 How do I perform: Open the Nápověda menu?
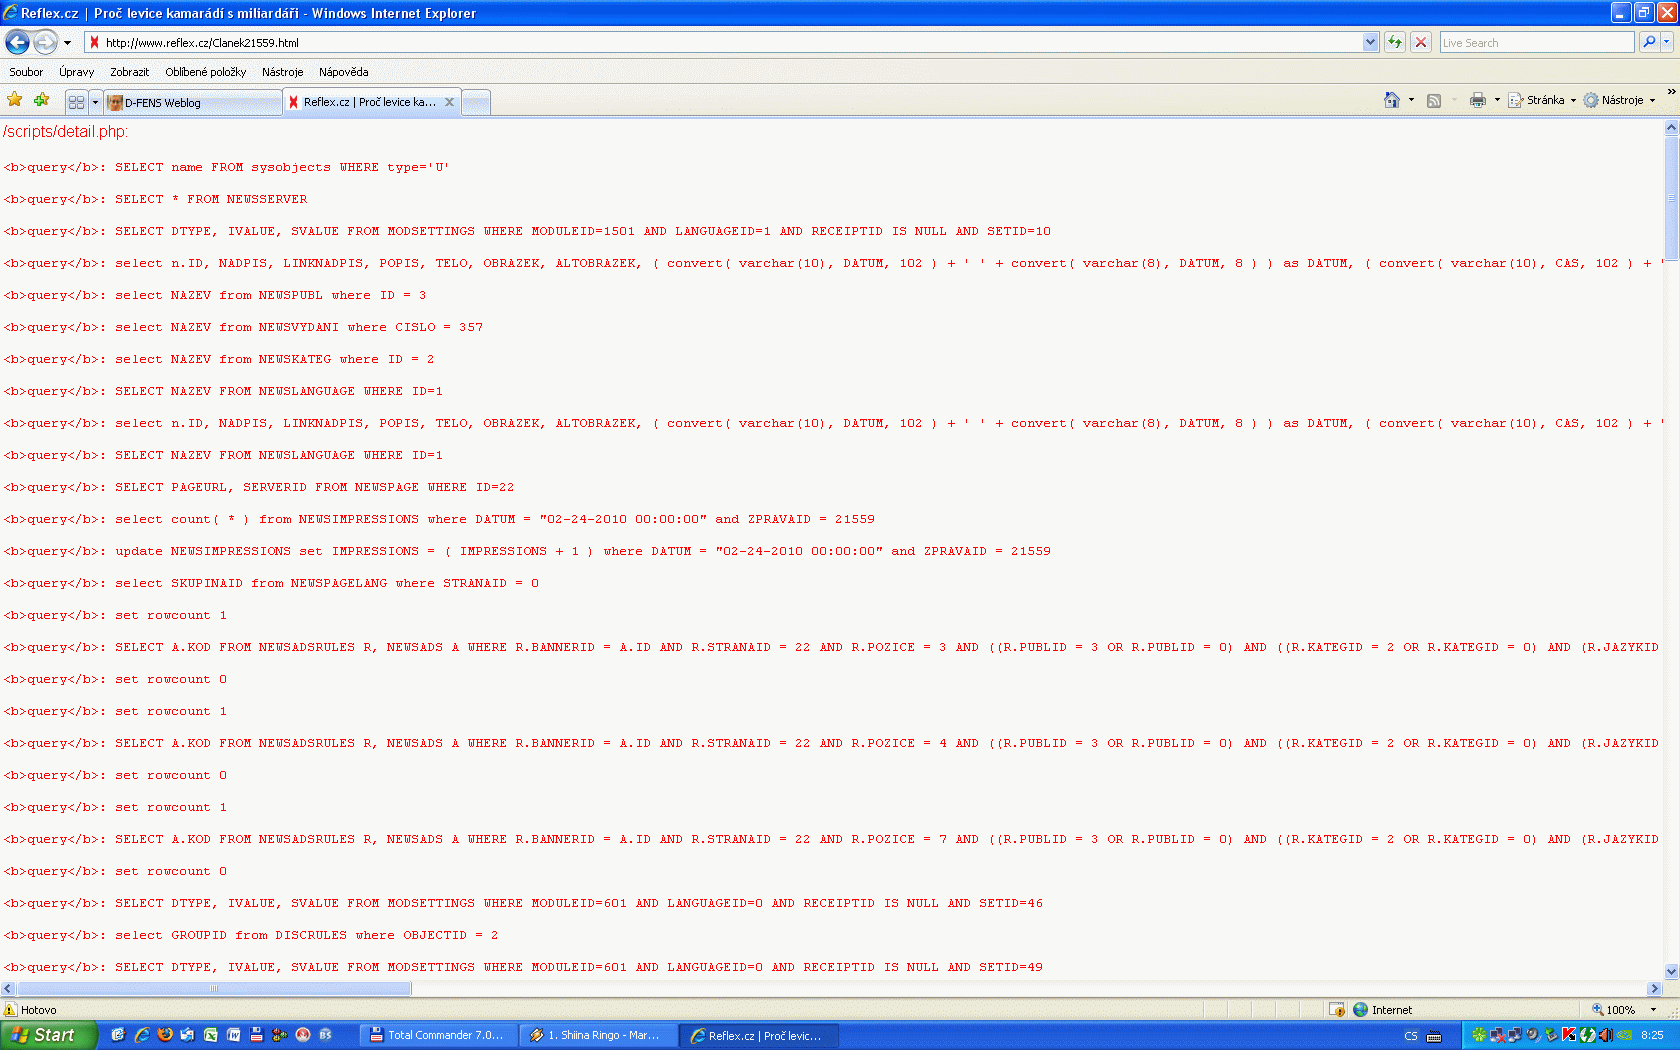click(343, 72)
